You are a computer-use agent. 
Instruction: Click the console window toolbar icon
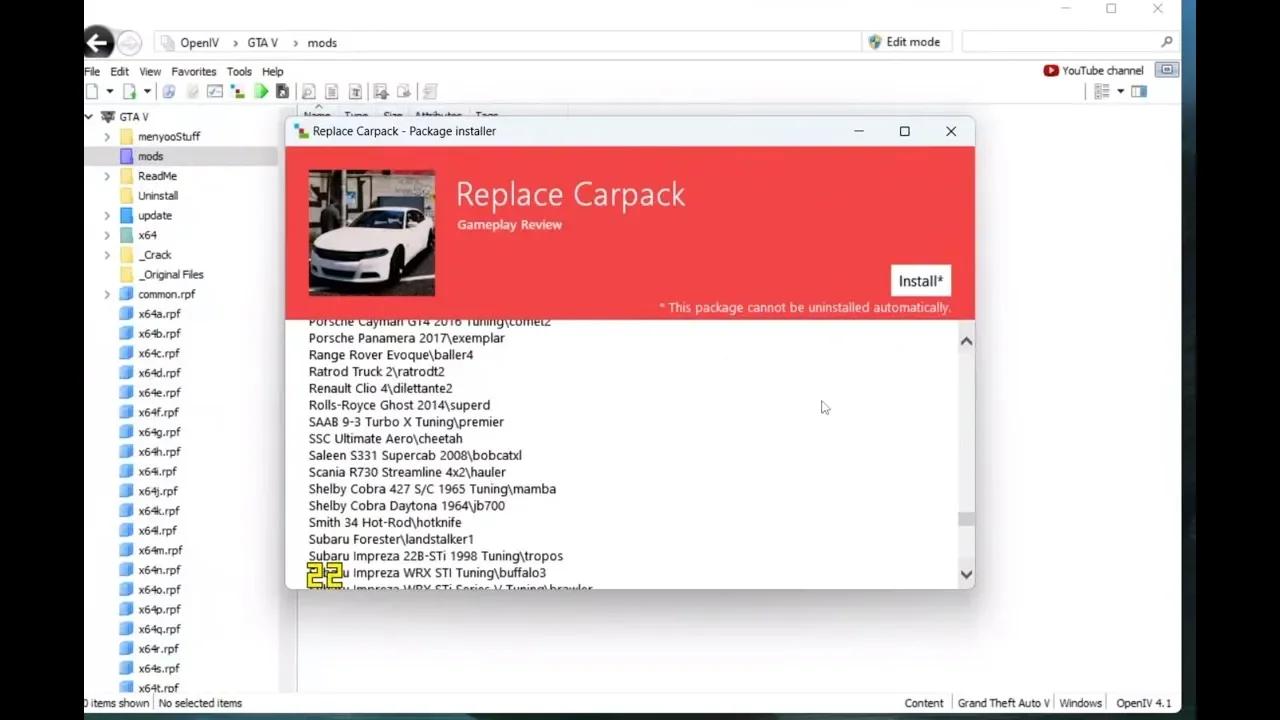click(x=214, y=91)
